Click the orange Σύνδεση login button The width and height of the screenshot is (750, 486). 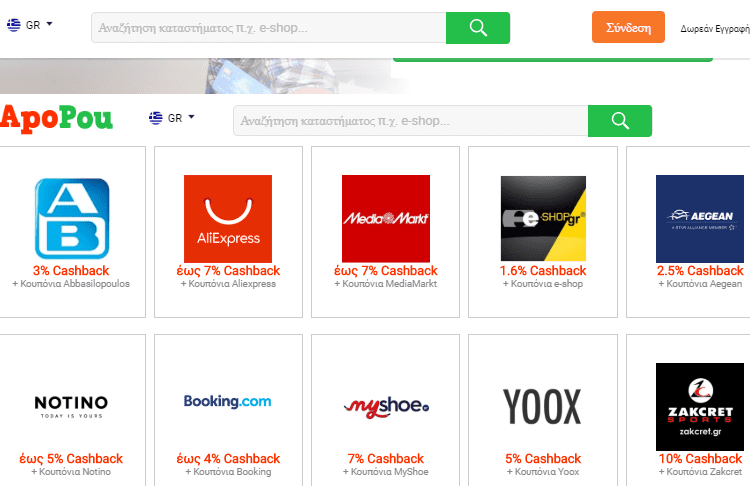tap(628, 27)
